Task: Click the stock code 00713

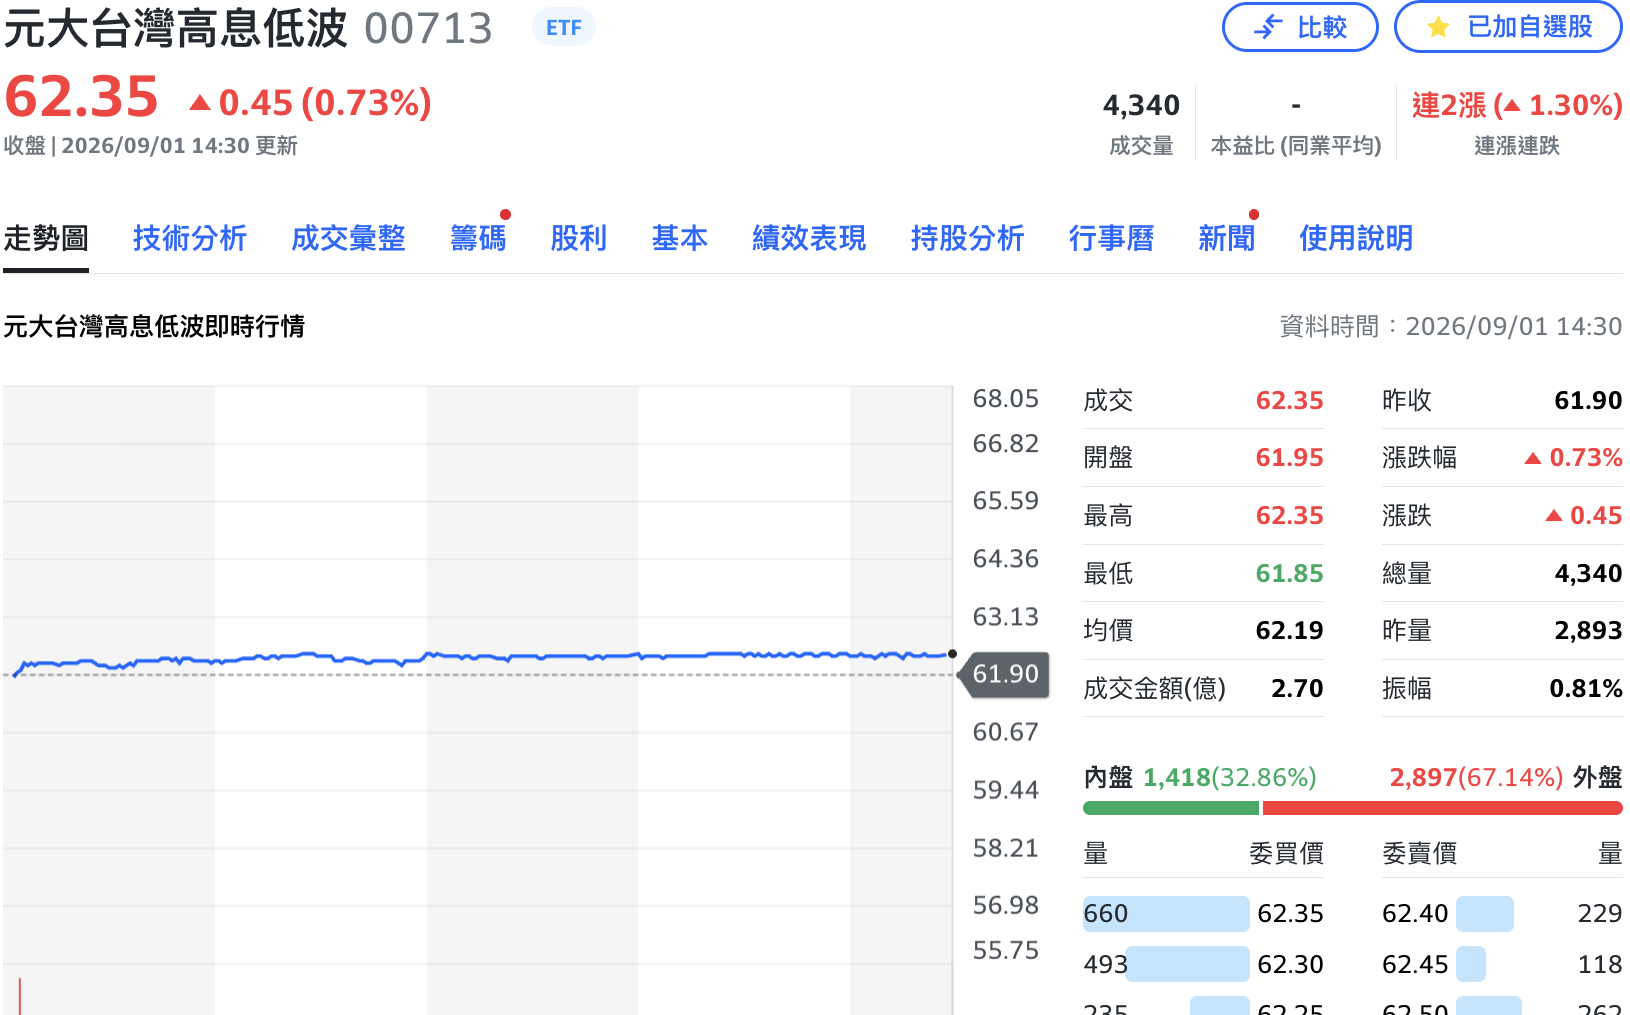Action: (428, 28)
